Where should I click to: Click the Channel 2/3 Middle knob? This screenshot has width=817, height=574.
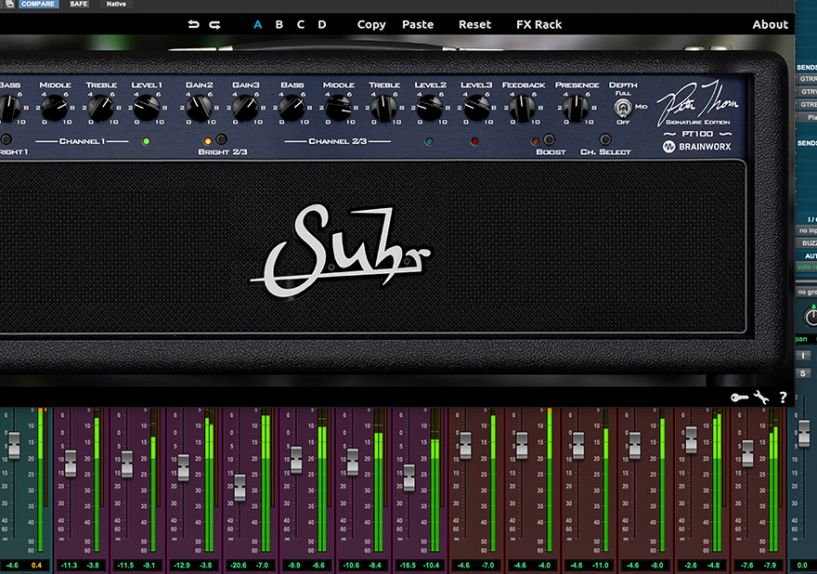pyautogui.click(x=338, y=108)
